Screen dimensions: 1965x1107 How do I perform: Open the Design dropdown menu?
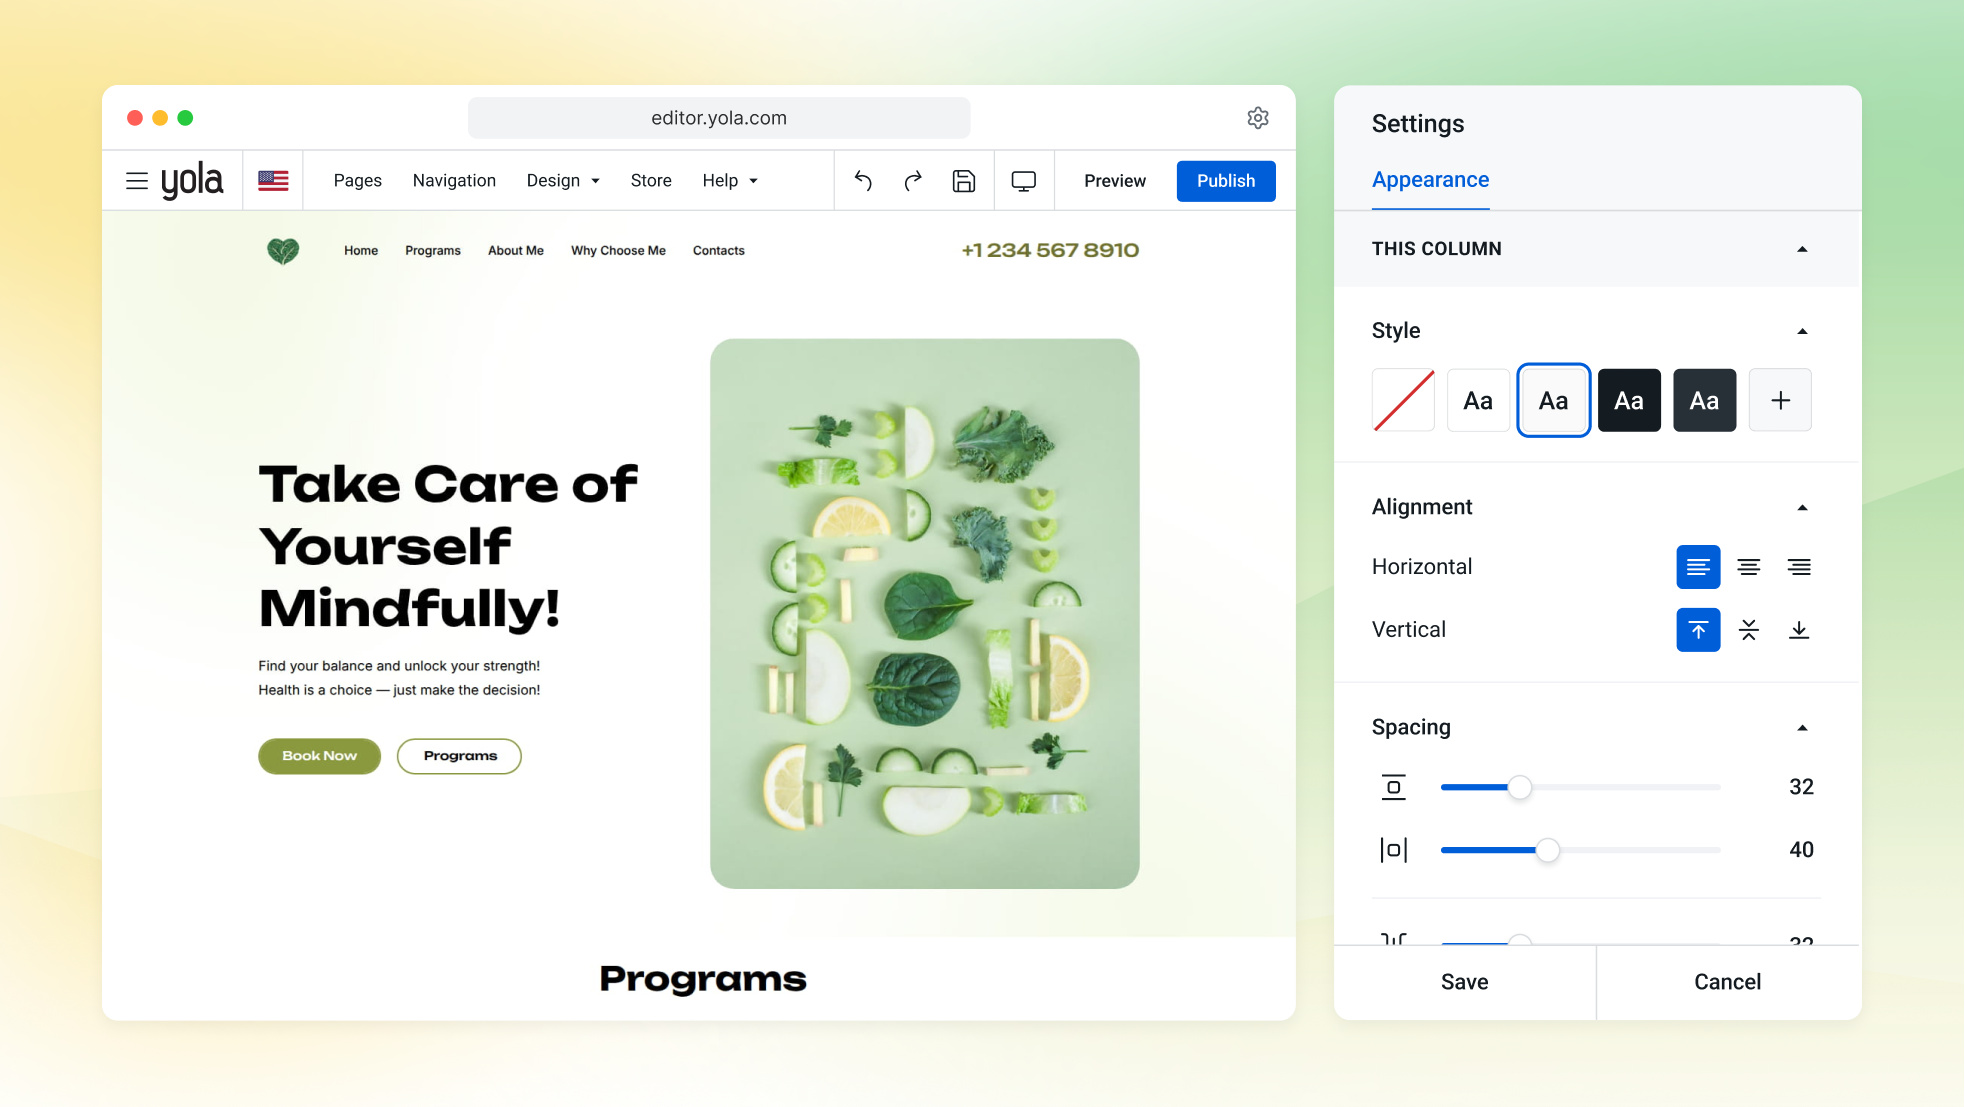(x=563, y=181)
